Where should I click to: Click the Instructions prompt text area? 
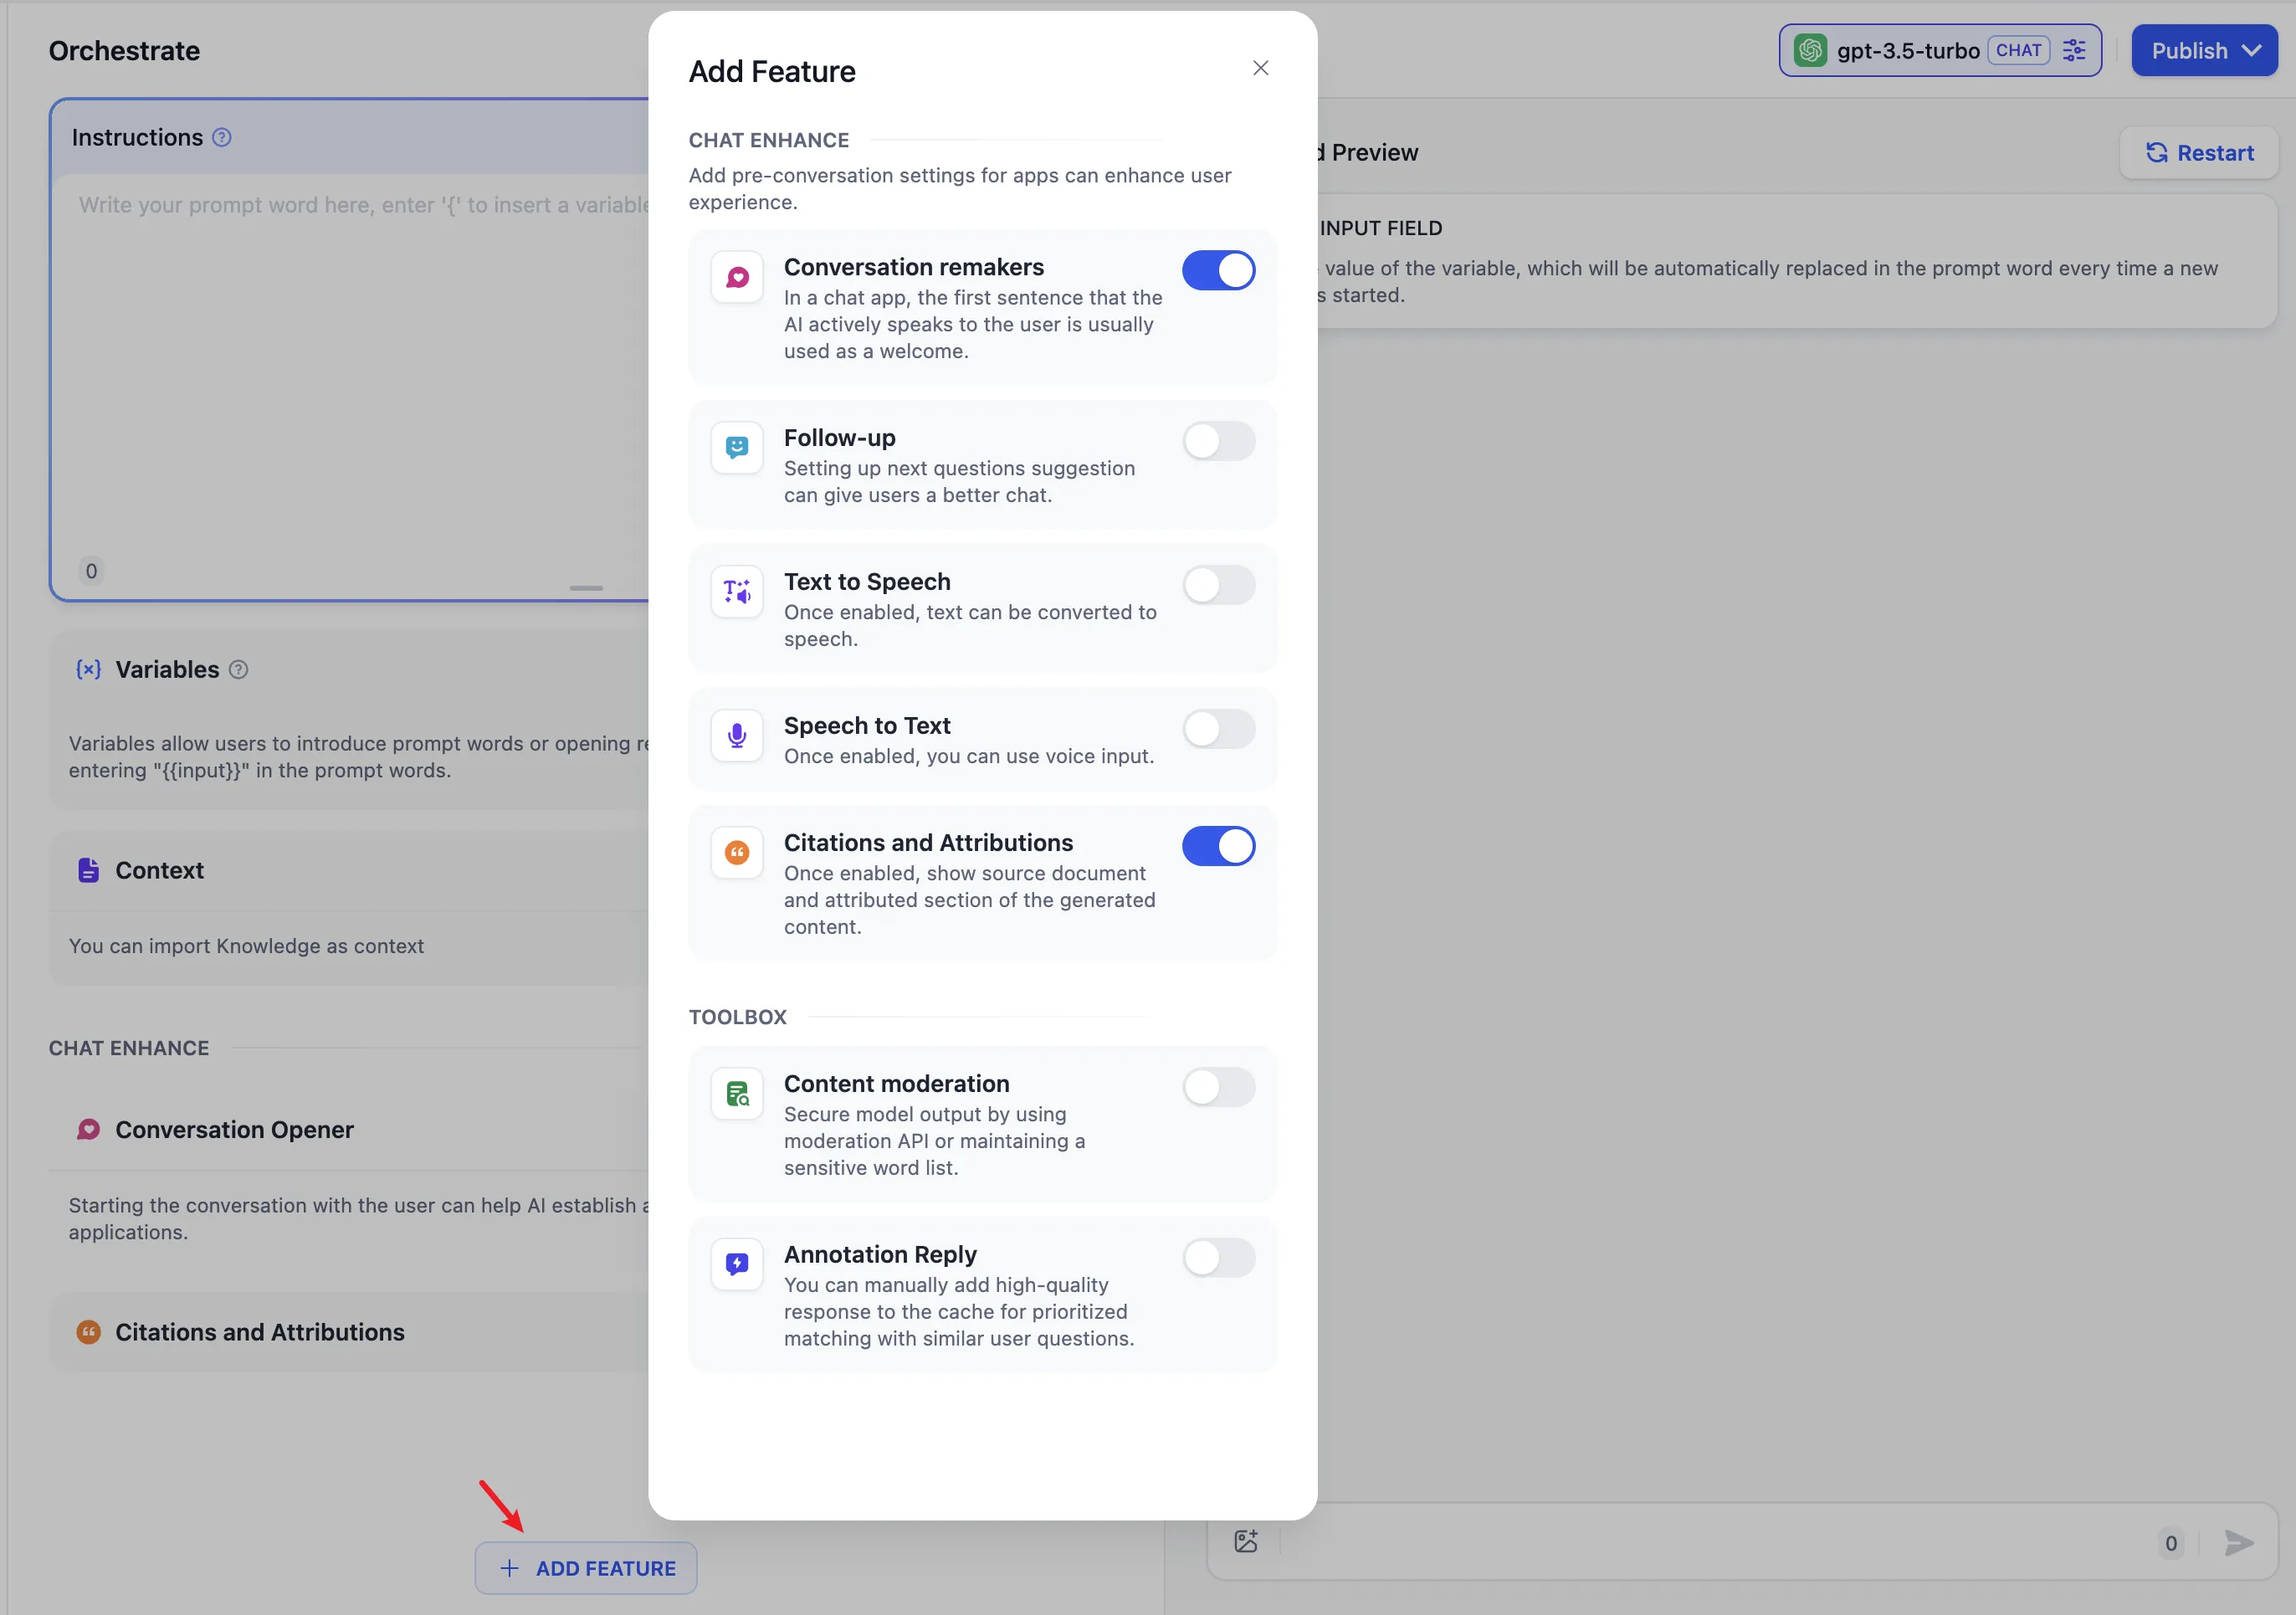[x=350, y=380]
